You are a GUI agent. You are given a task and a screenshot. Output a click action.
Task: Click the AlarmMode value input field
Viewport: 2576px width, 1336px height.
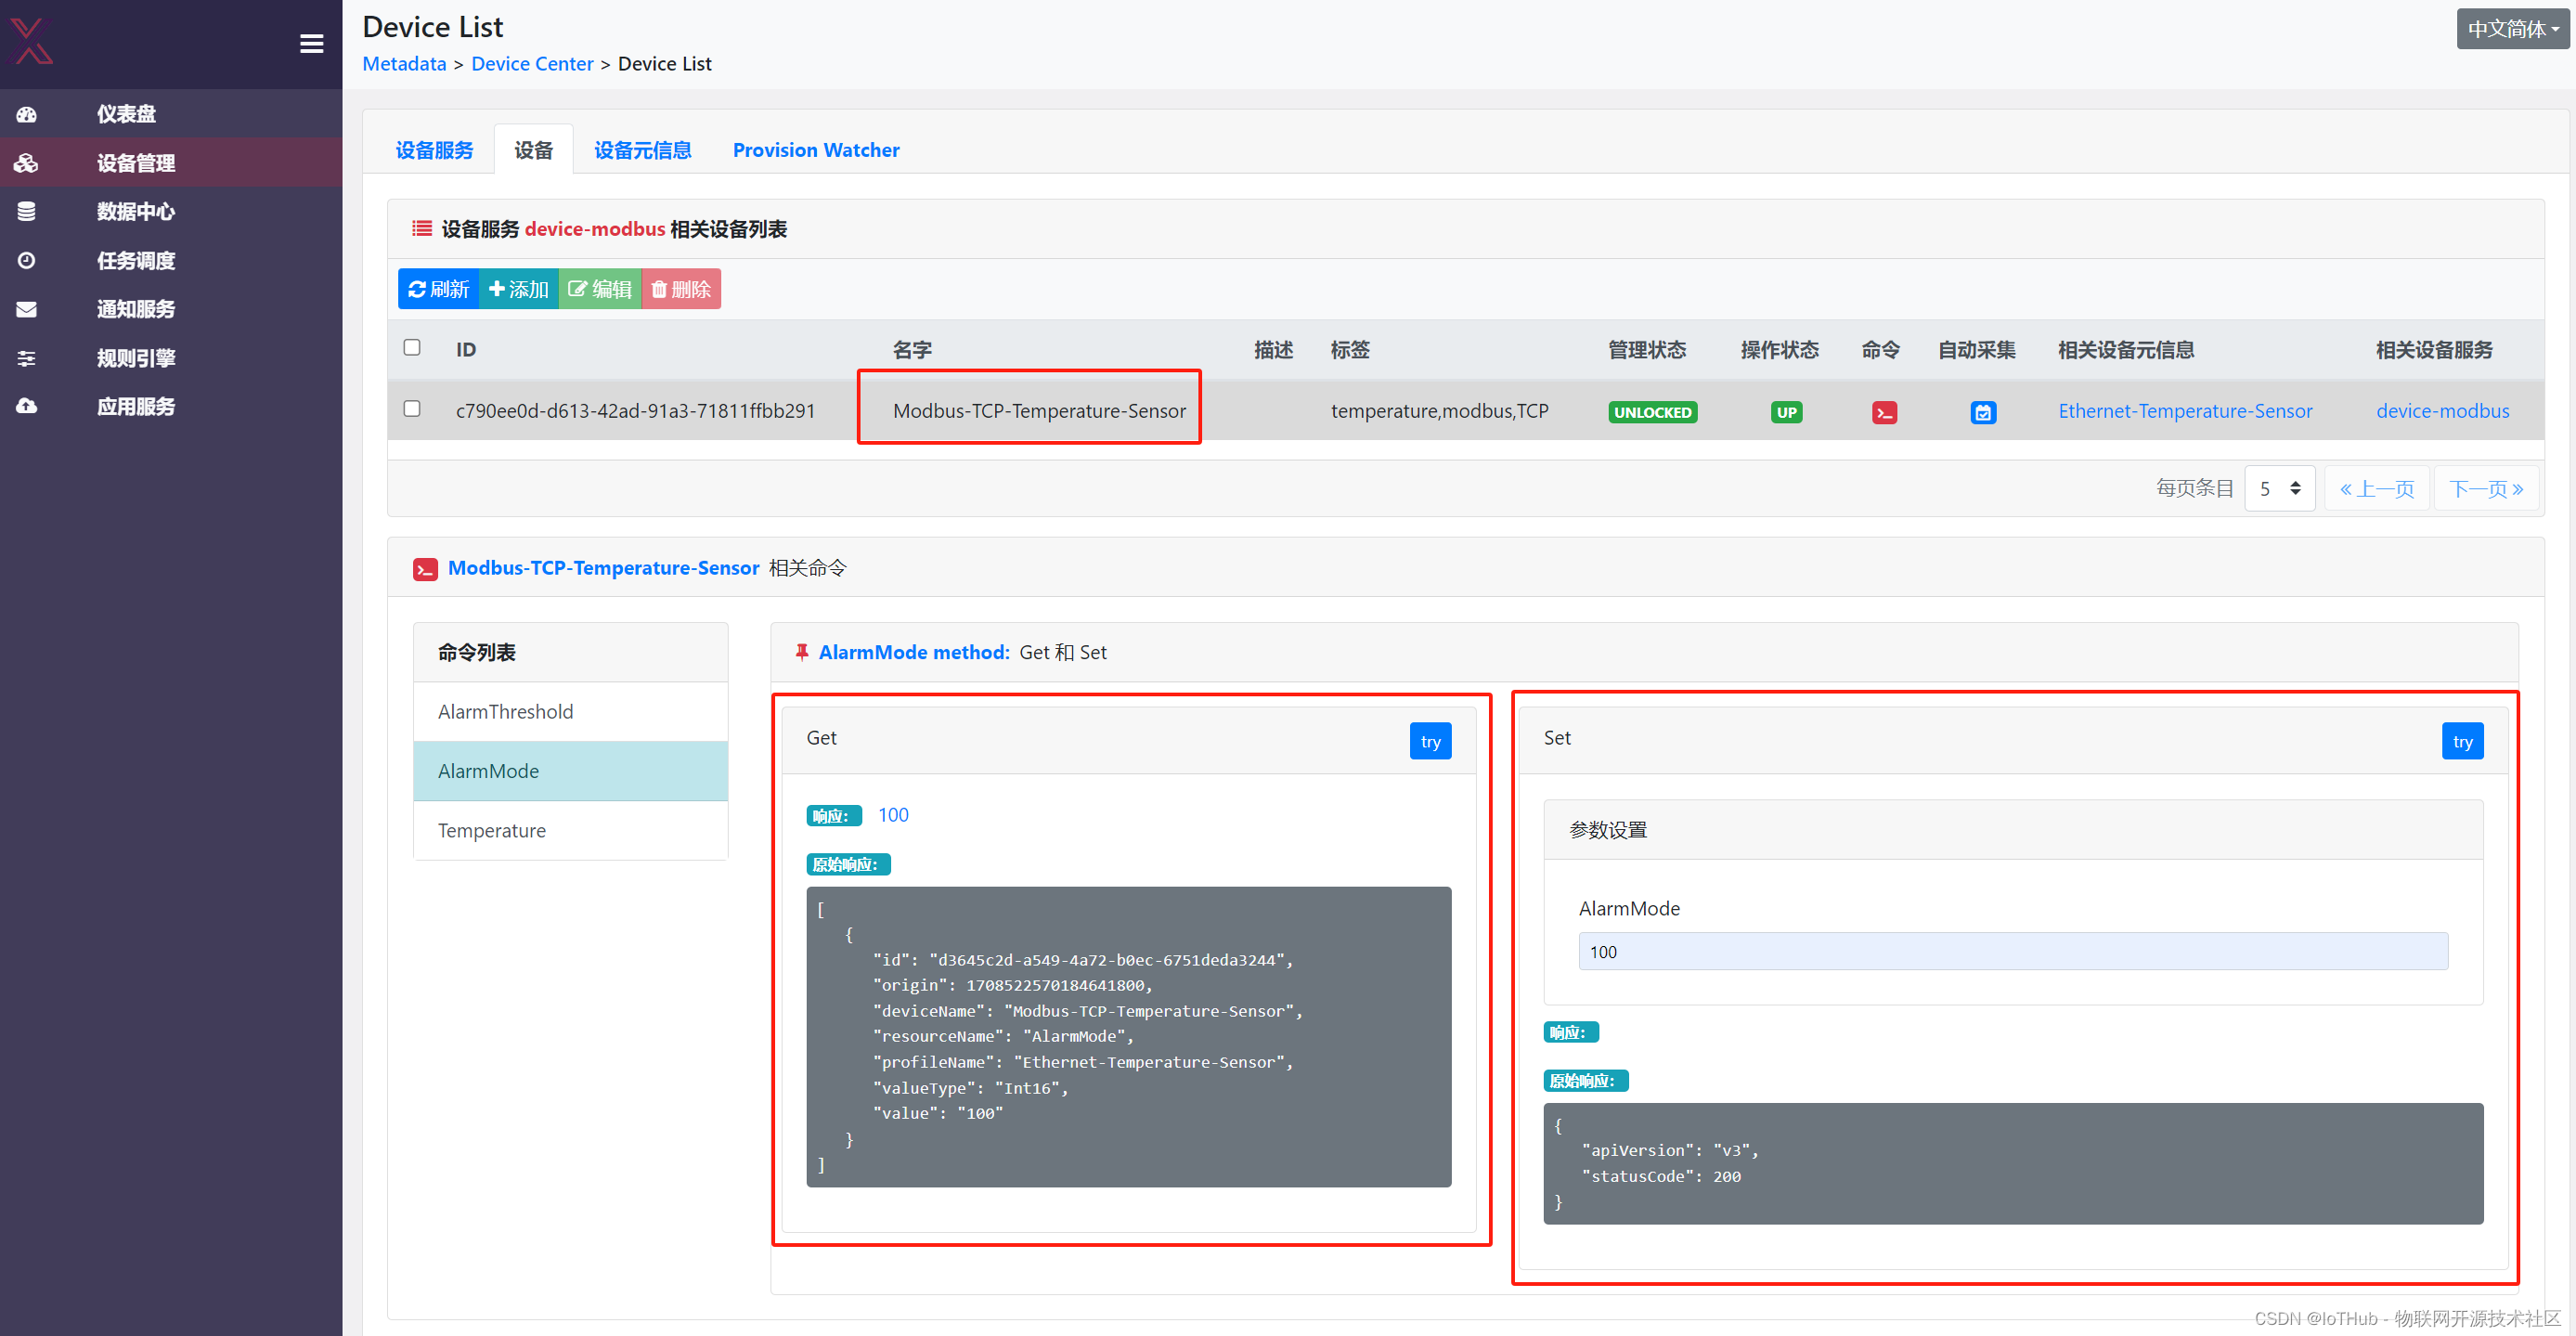pyautogui.click(x=2013, y=951)
